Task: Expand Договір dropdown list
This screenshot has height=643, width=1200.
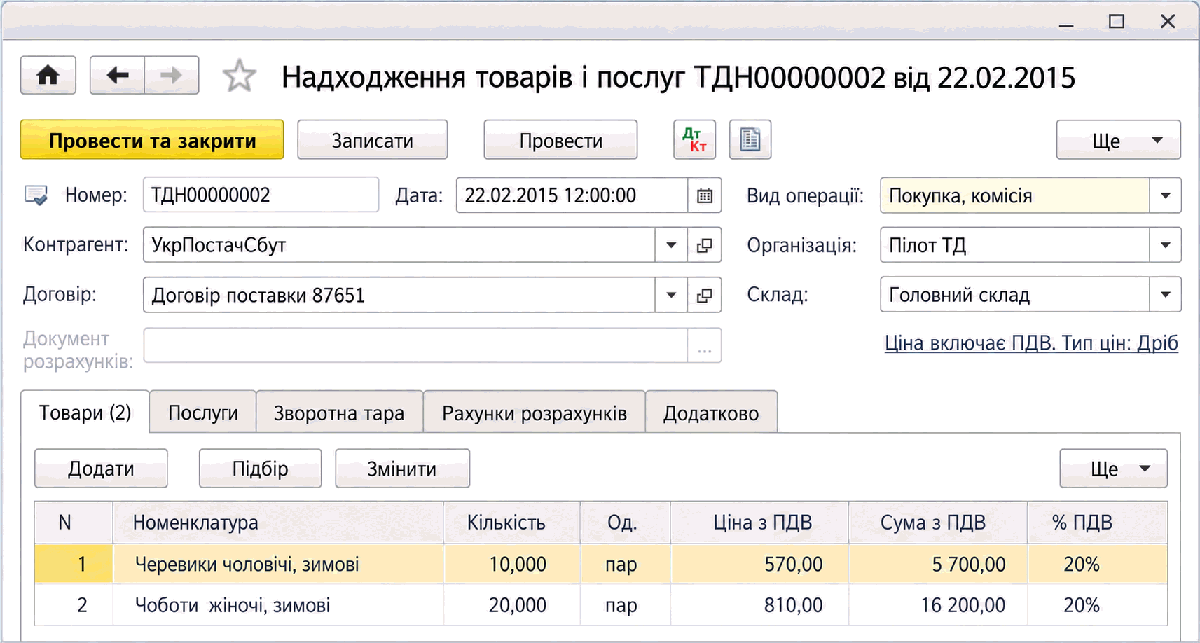Action: click(670, 295)
